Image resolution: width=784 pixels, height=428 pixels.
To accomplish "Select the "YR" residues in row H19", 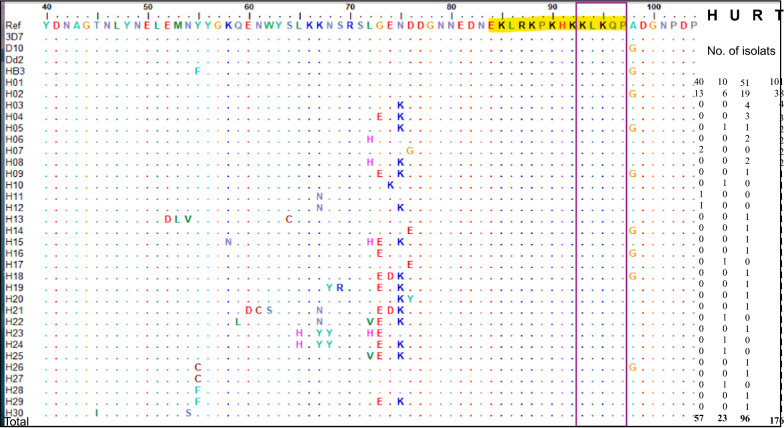I will click(x=335, y=288).
